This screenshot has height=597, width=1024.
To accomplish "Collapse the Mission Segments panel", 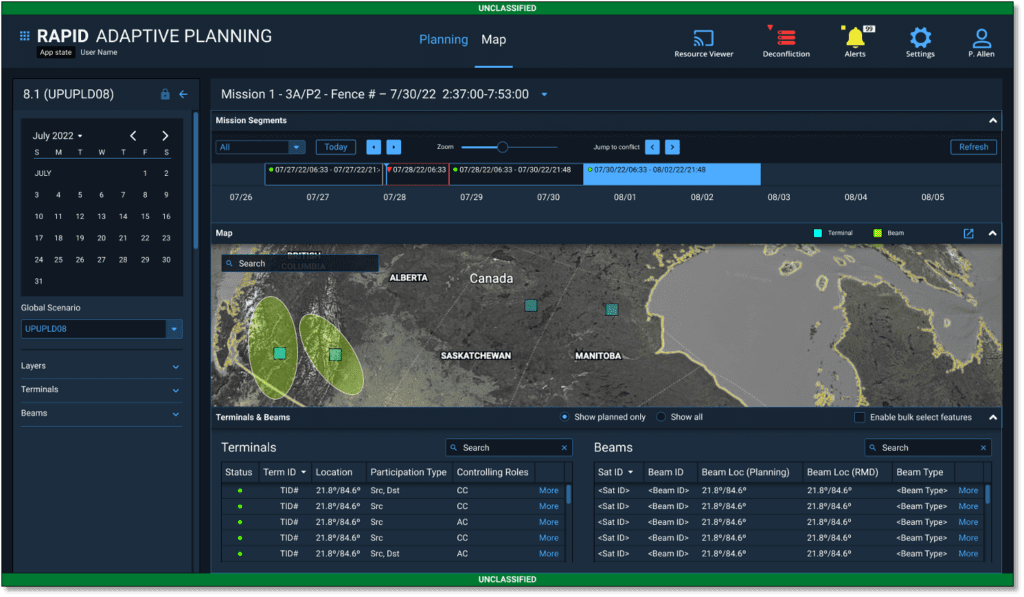I will click(x=993, y=121).
